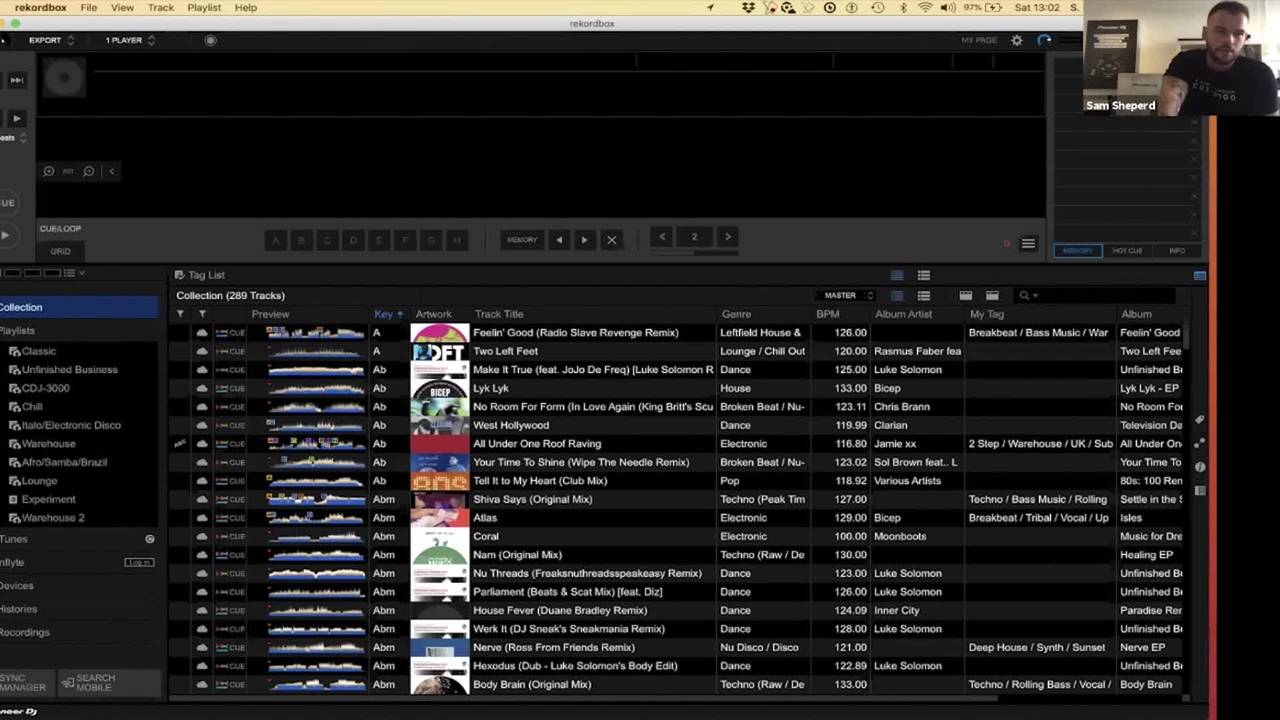Click the cloud icon for Two Left Feet
The height and width of the screenshot is (720, 1280).
(x=202, y=351)
